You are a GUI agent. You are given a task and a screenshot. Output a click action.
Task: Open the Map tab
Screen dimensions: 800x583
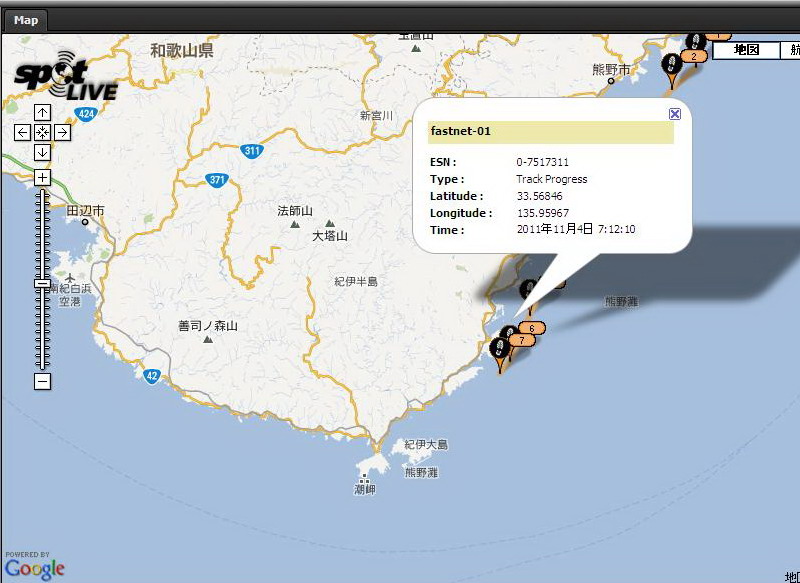26,20
